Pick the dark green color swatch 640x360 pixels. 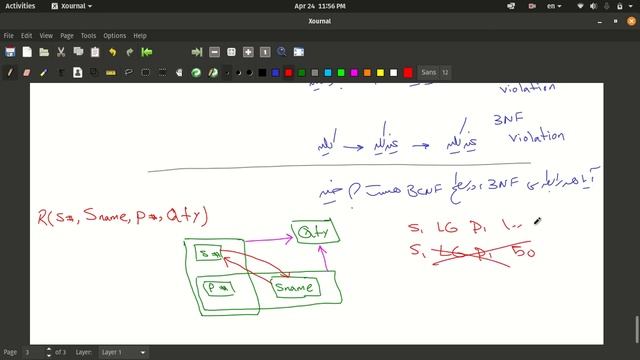pyautogui.click(x=302, y=73)
